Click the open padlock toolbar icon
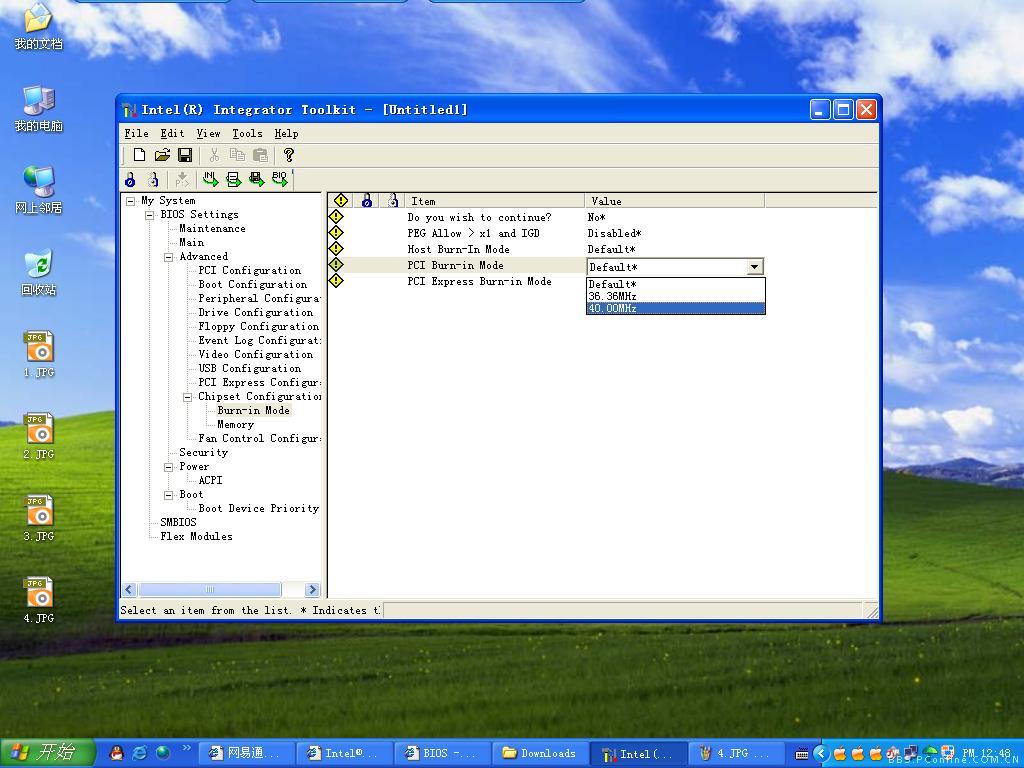 (x=153, y=180)
